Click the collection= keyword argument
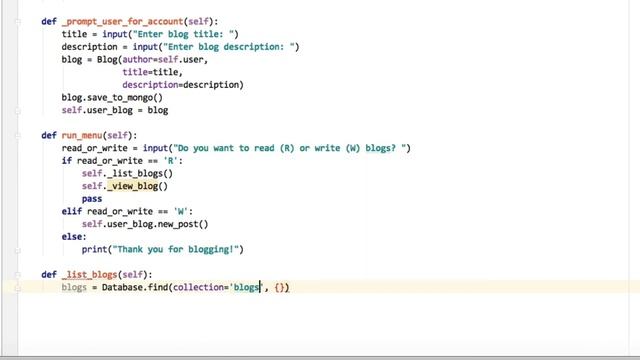The image size is (640, 360). coord(201,287)
